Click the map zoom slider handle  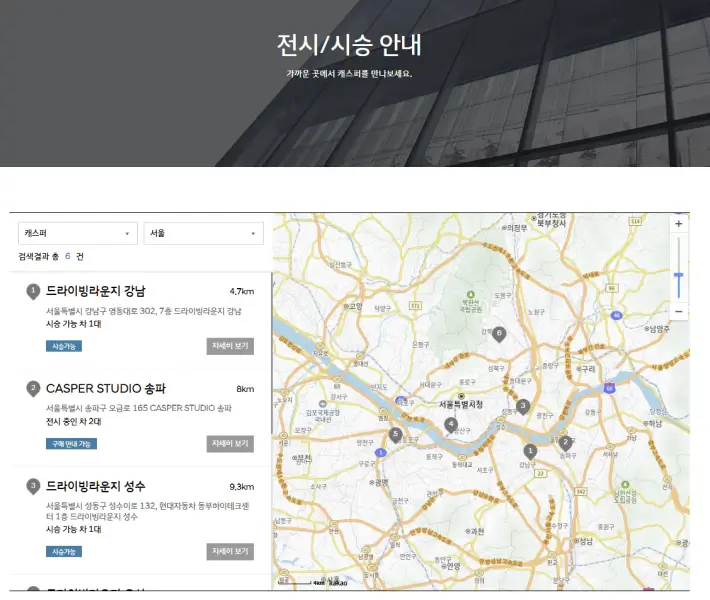pos(678,275)
